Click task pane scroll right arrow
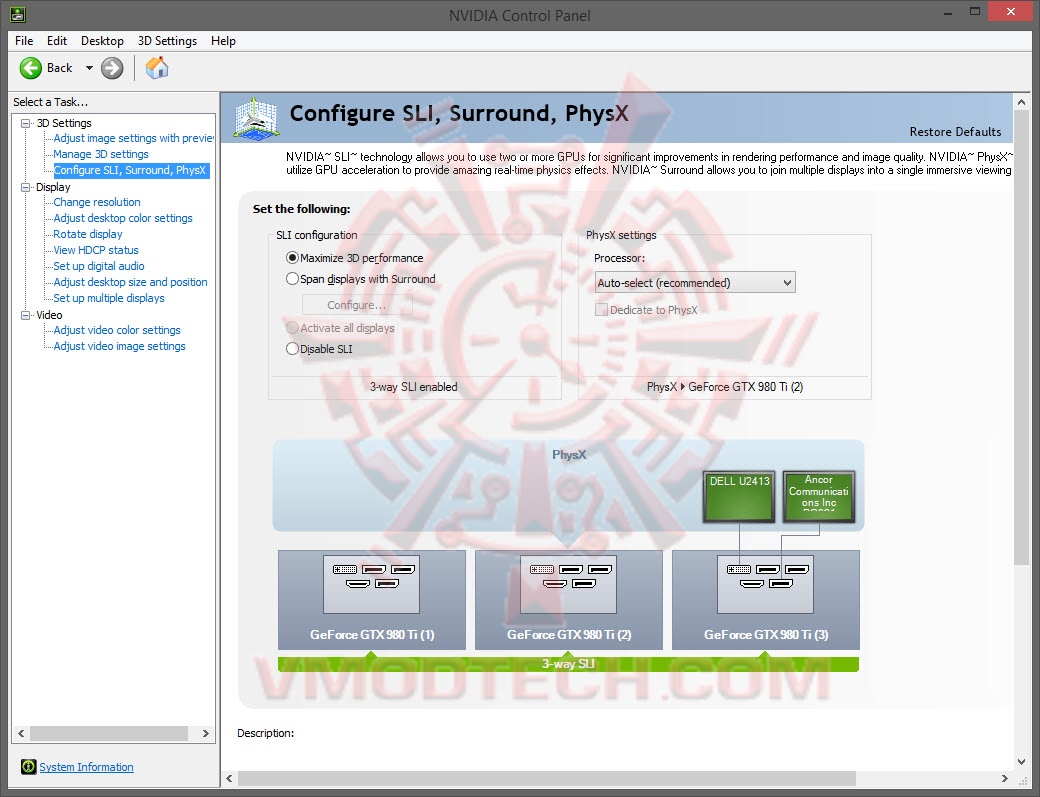Viewport: 1040px width, 797px height. [x=206, y=733]
